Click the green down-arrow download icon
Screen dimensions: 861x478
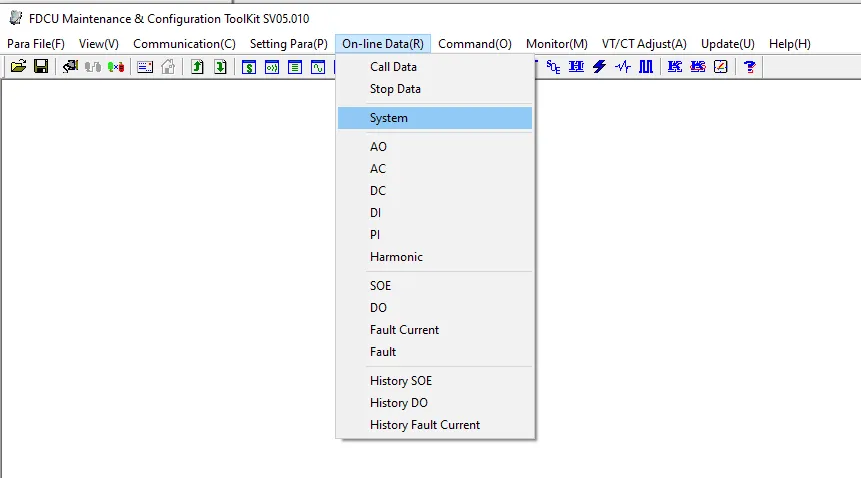220,67
